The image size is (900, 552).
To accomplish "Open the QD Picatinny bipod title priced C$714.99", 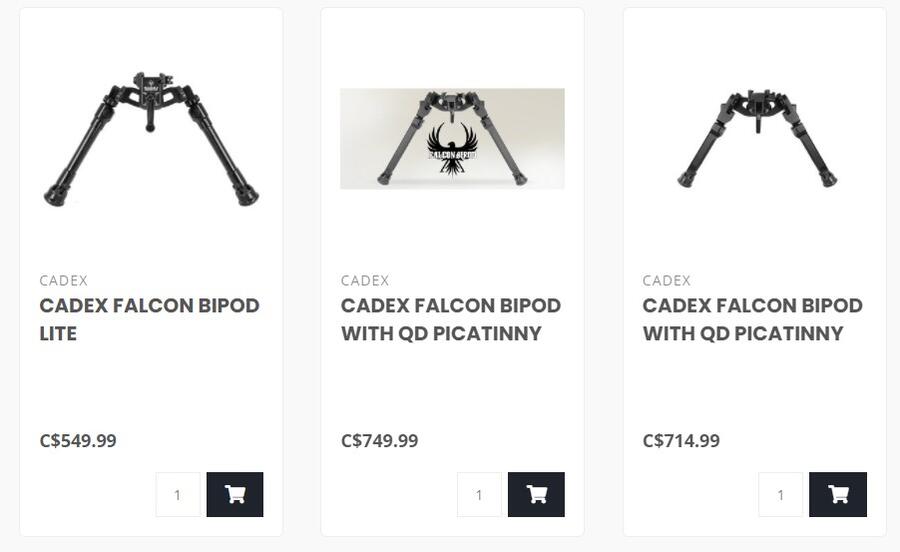I will coord(752,319).
